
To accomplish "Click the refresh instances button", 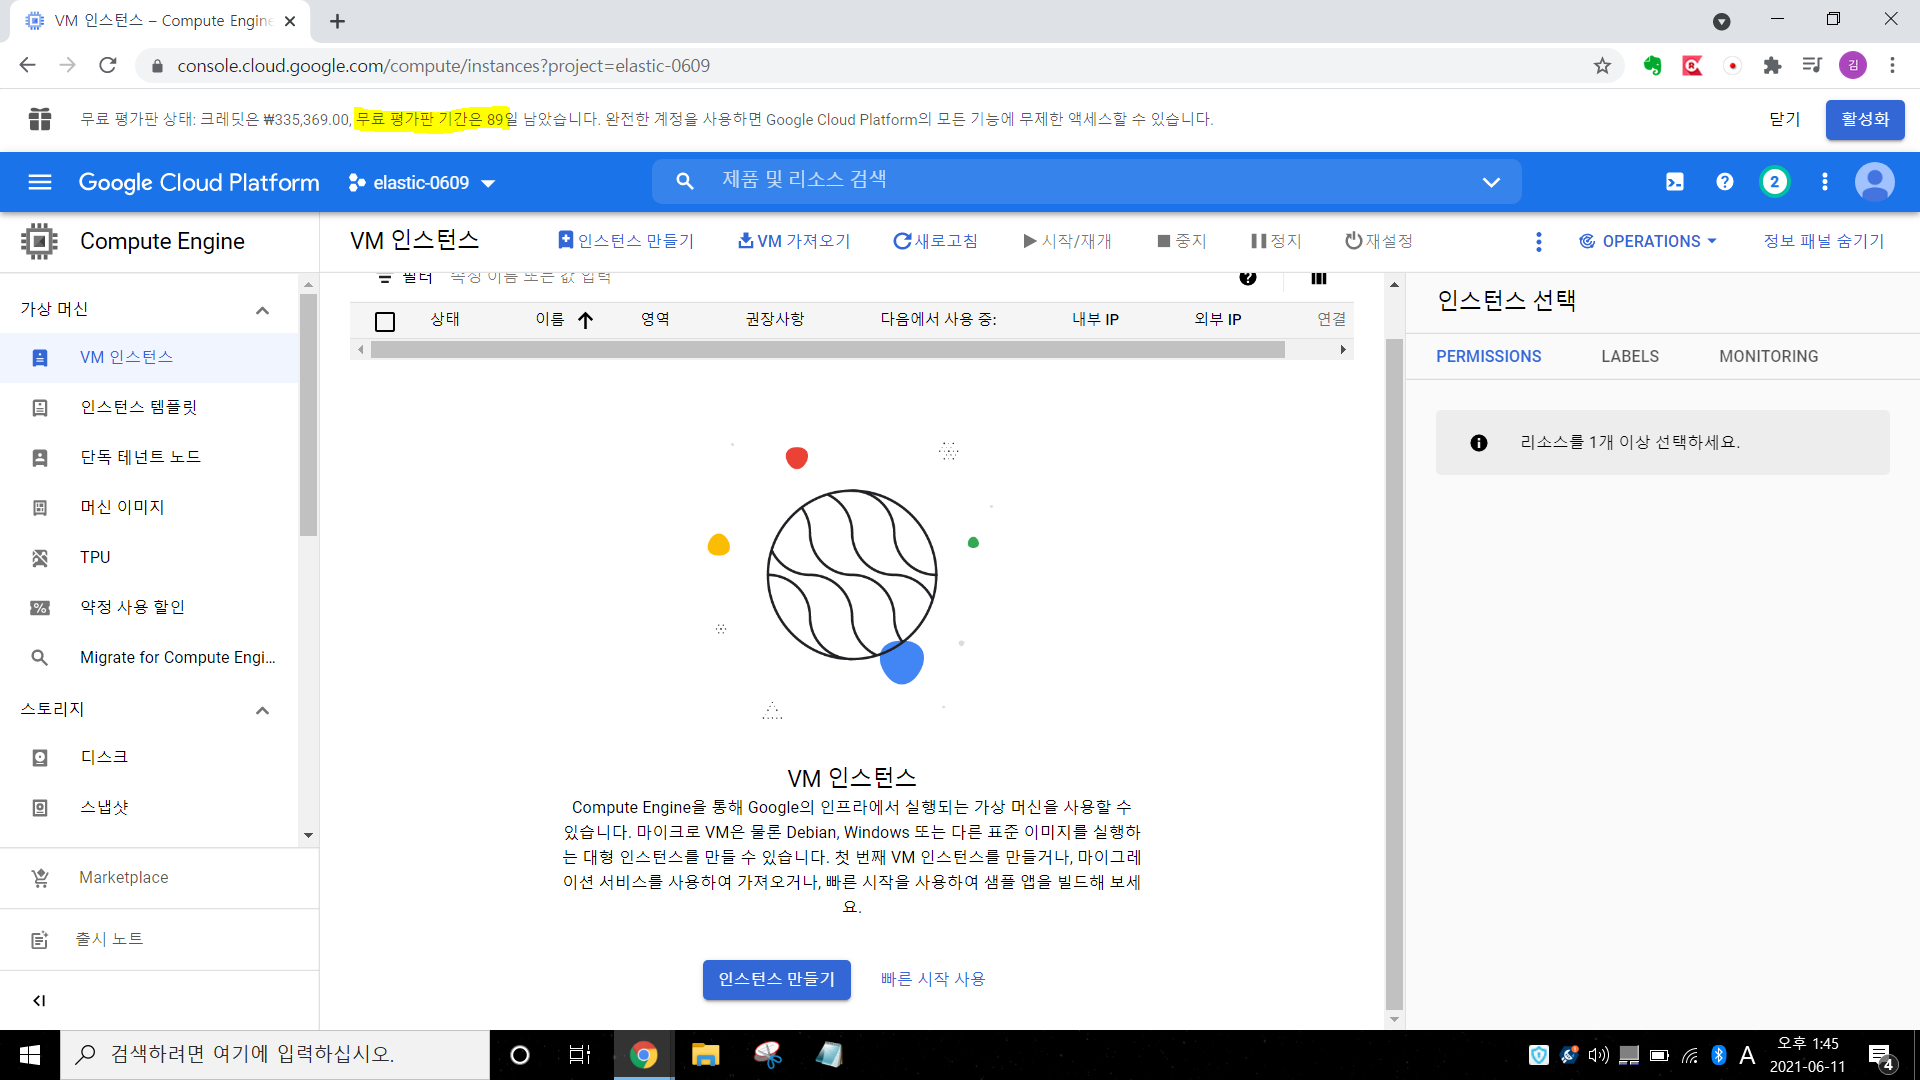I will pos(935,241).
